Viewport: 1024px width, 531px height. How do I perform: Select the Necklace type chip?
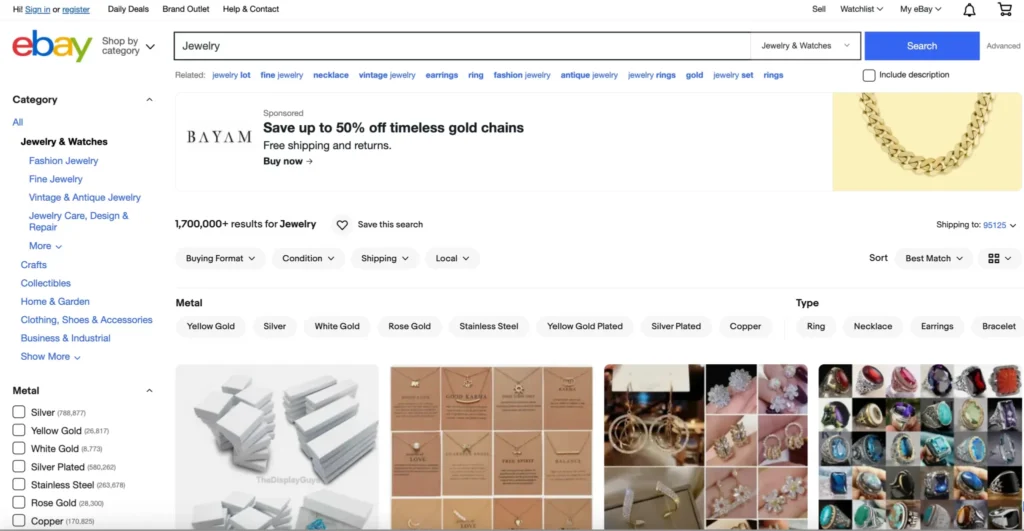(872, 327)
